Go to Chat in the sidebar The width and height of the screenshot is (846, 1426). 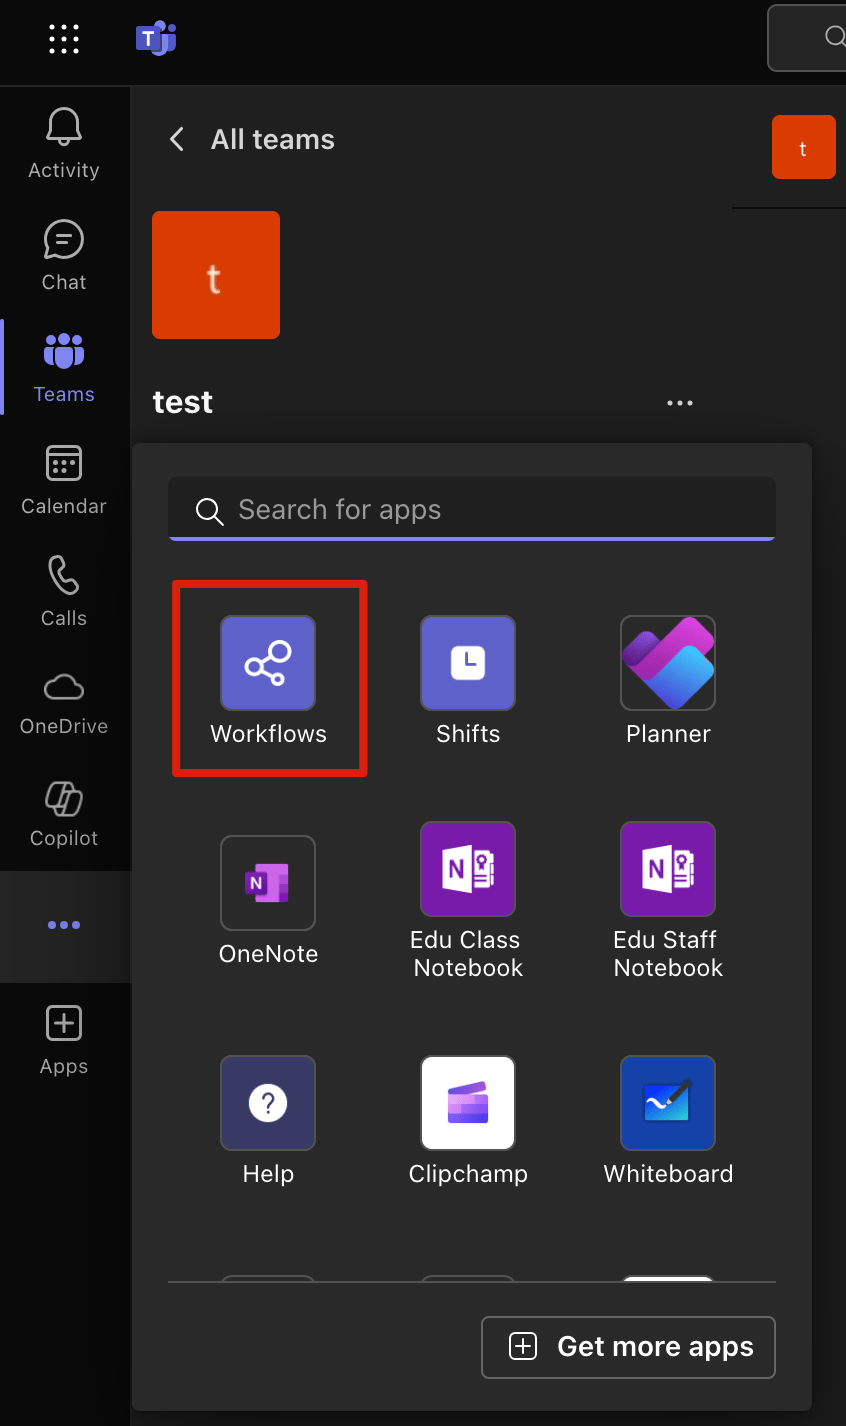coord(64,256)
